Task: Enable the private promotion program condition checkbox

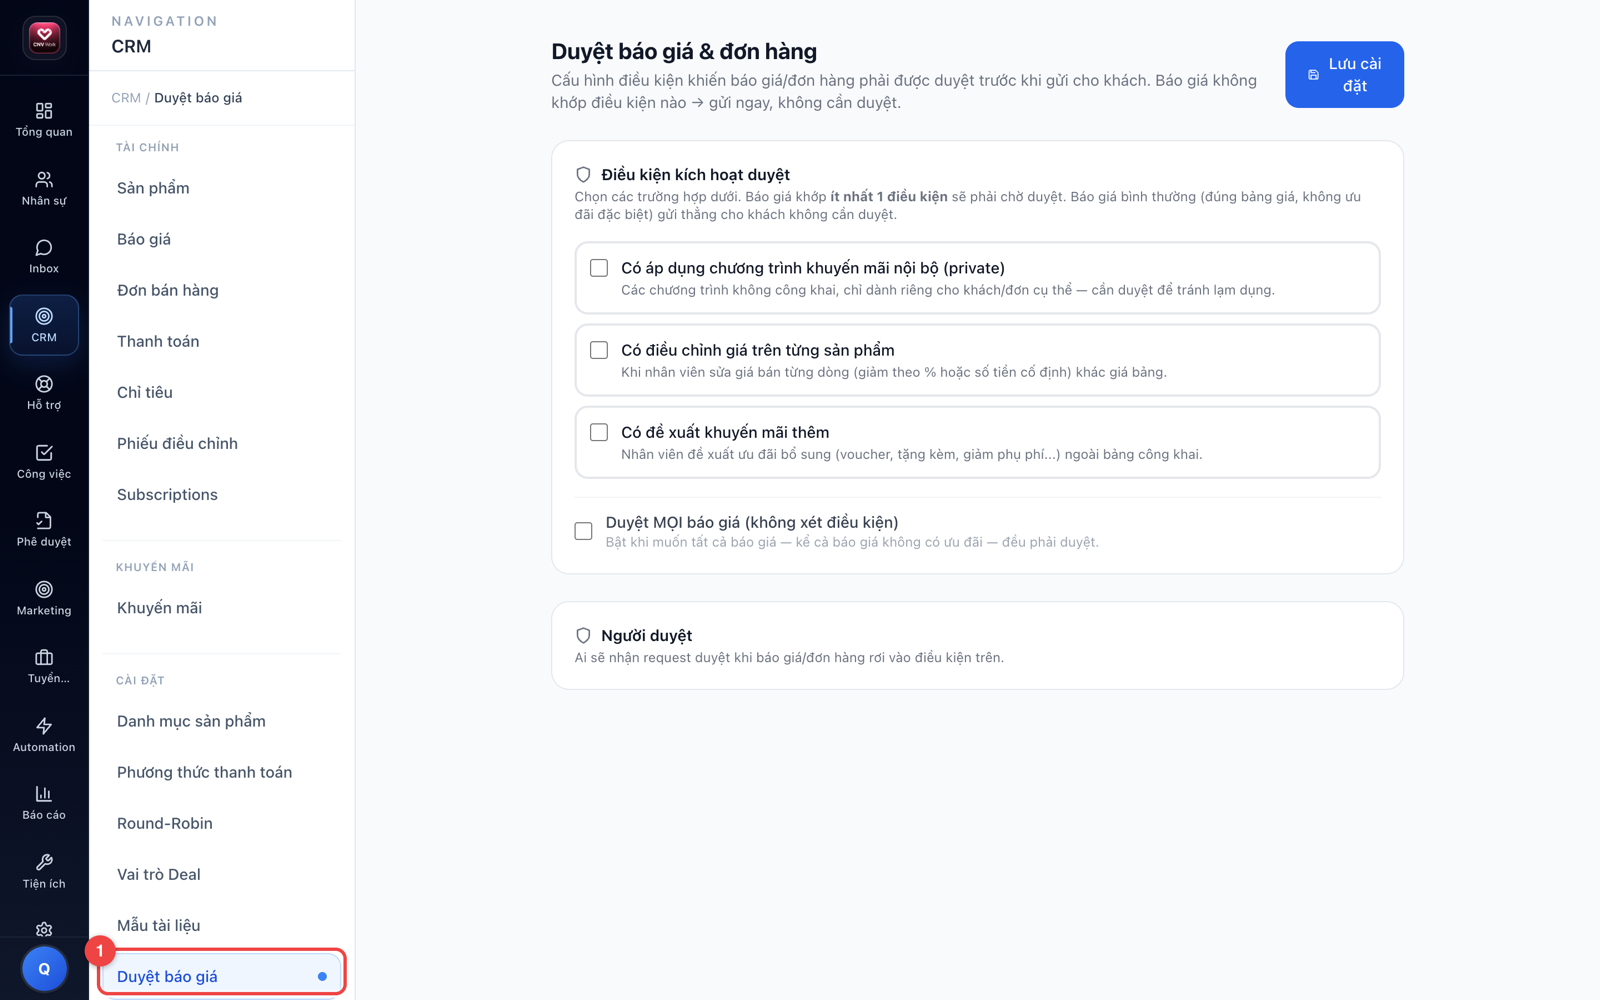Action: click(599, 268)
